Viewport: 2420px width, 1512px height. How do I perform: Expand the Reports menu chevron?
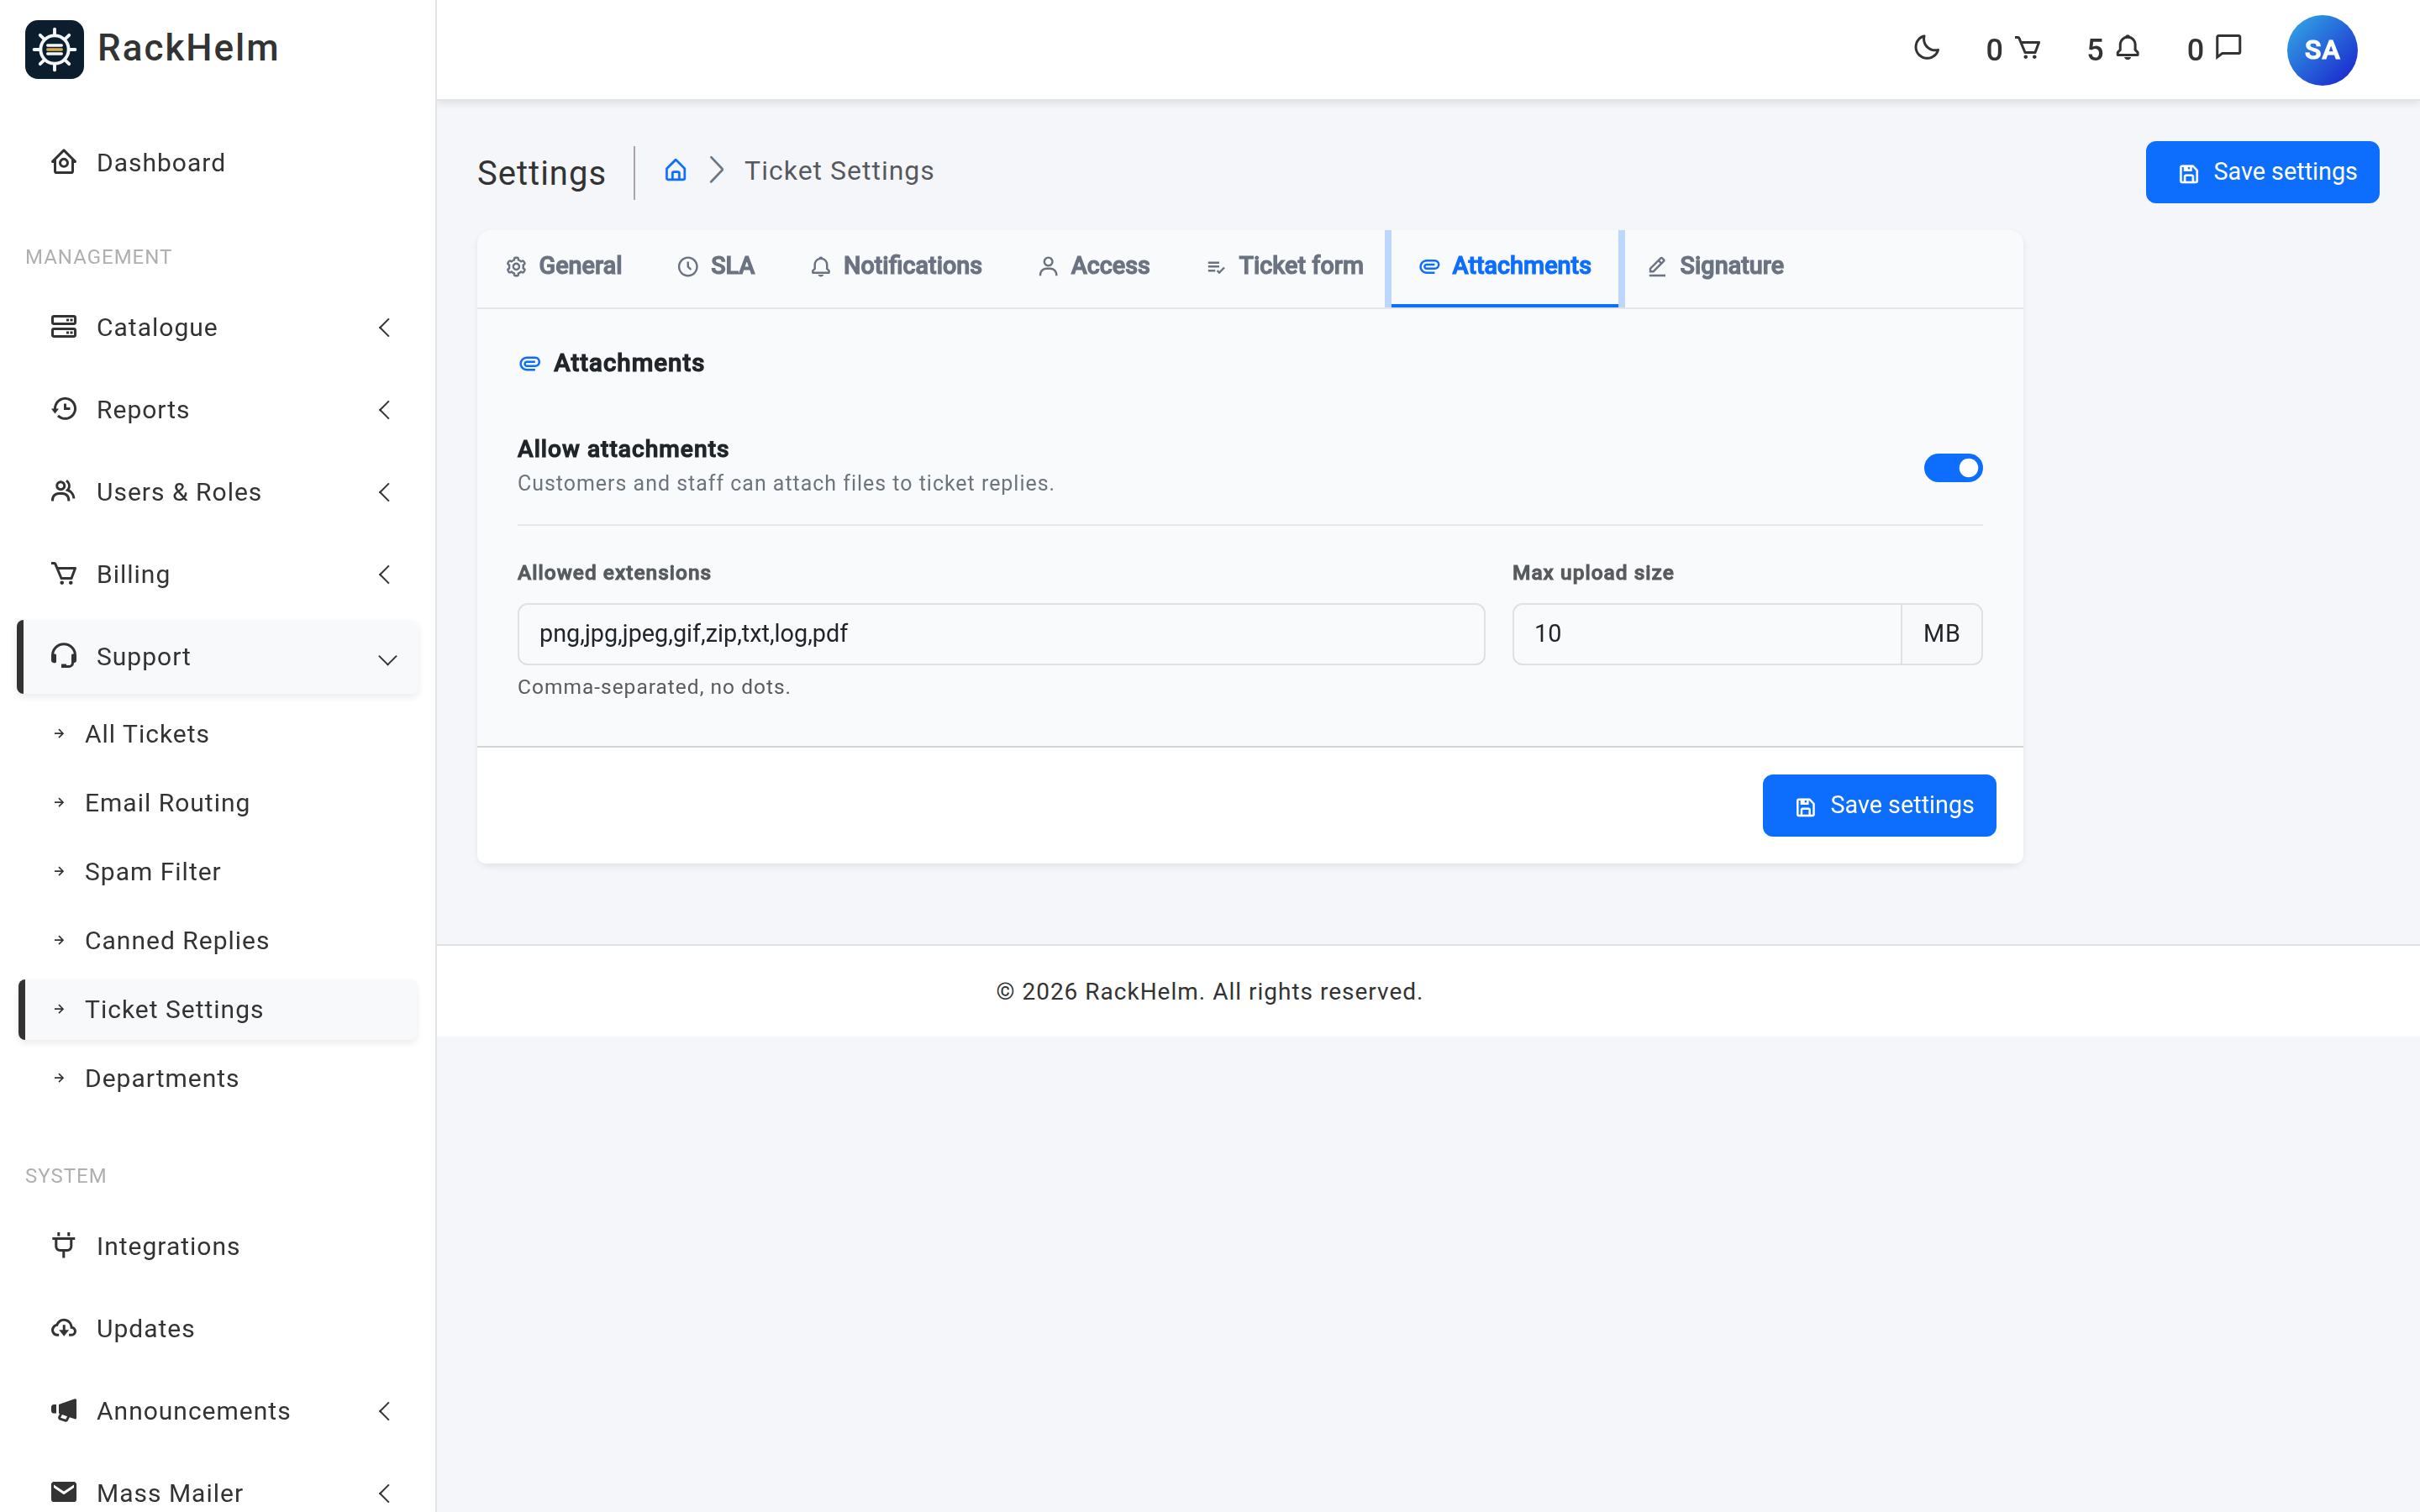coord(385,409)
